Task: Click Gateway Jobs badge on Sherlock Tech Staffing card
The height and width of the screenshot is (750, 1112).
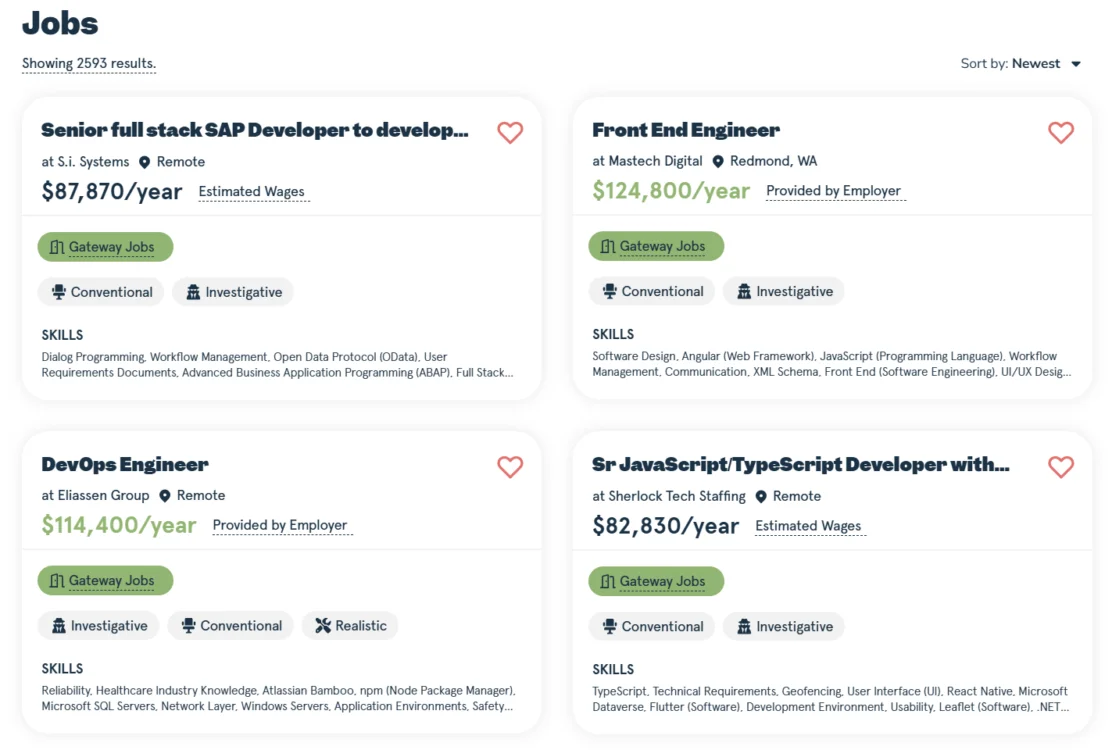Action: [656, 581]
